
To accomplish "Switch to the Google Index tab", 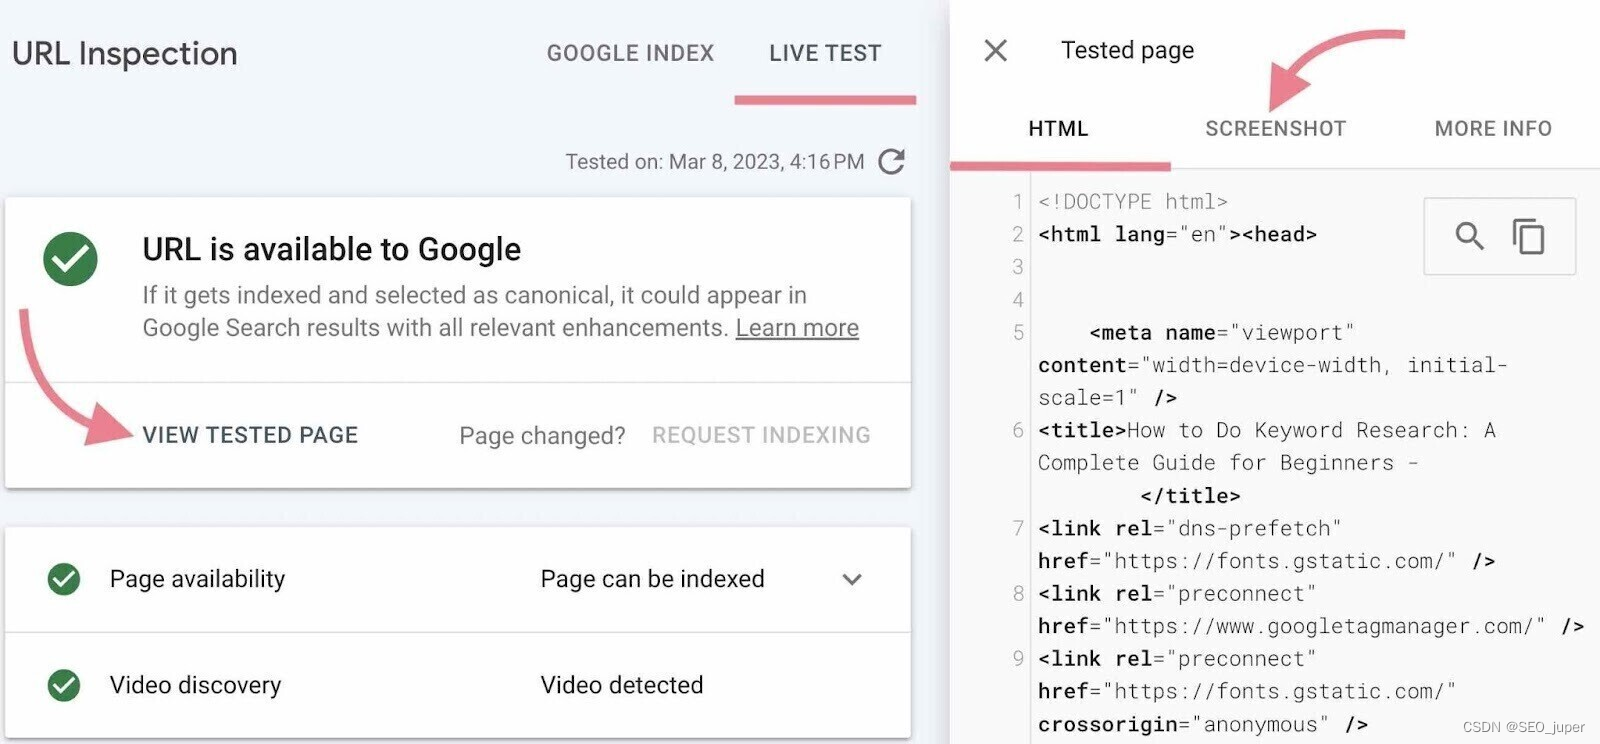I will tap(630, 53).
